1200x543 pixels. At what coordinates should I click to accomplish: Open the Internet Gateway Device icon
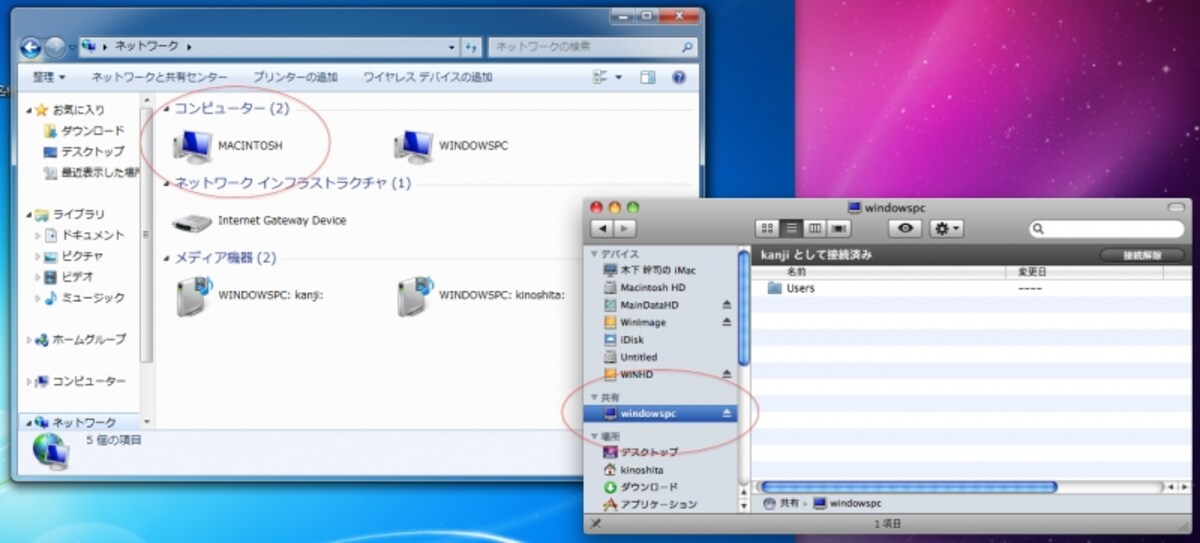pyautogui.click(x=191, y=220)
